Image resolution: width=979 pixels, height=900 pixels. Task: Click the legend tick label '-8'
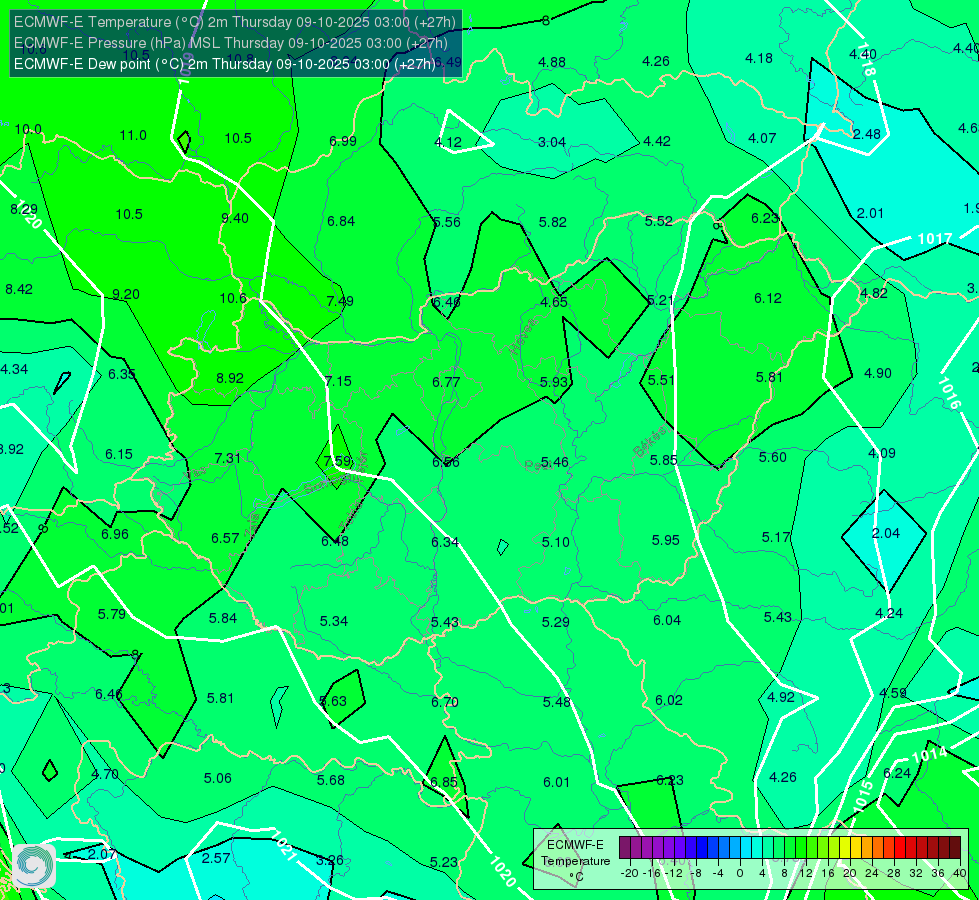tap(697, 873)
